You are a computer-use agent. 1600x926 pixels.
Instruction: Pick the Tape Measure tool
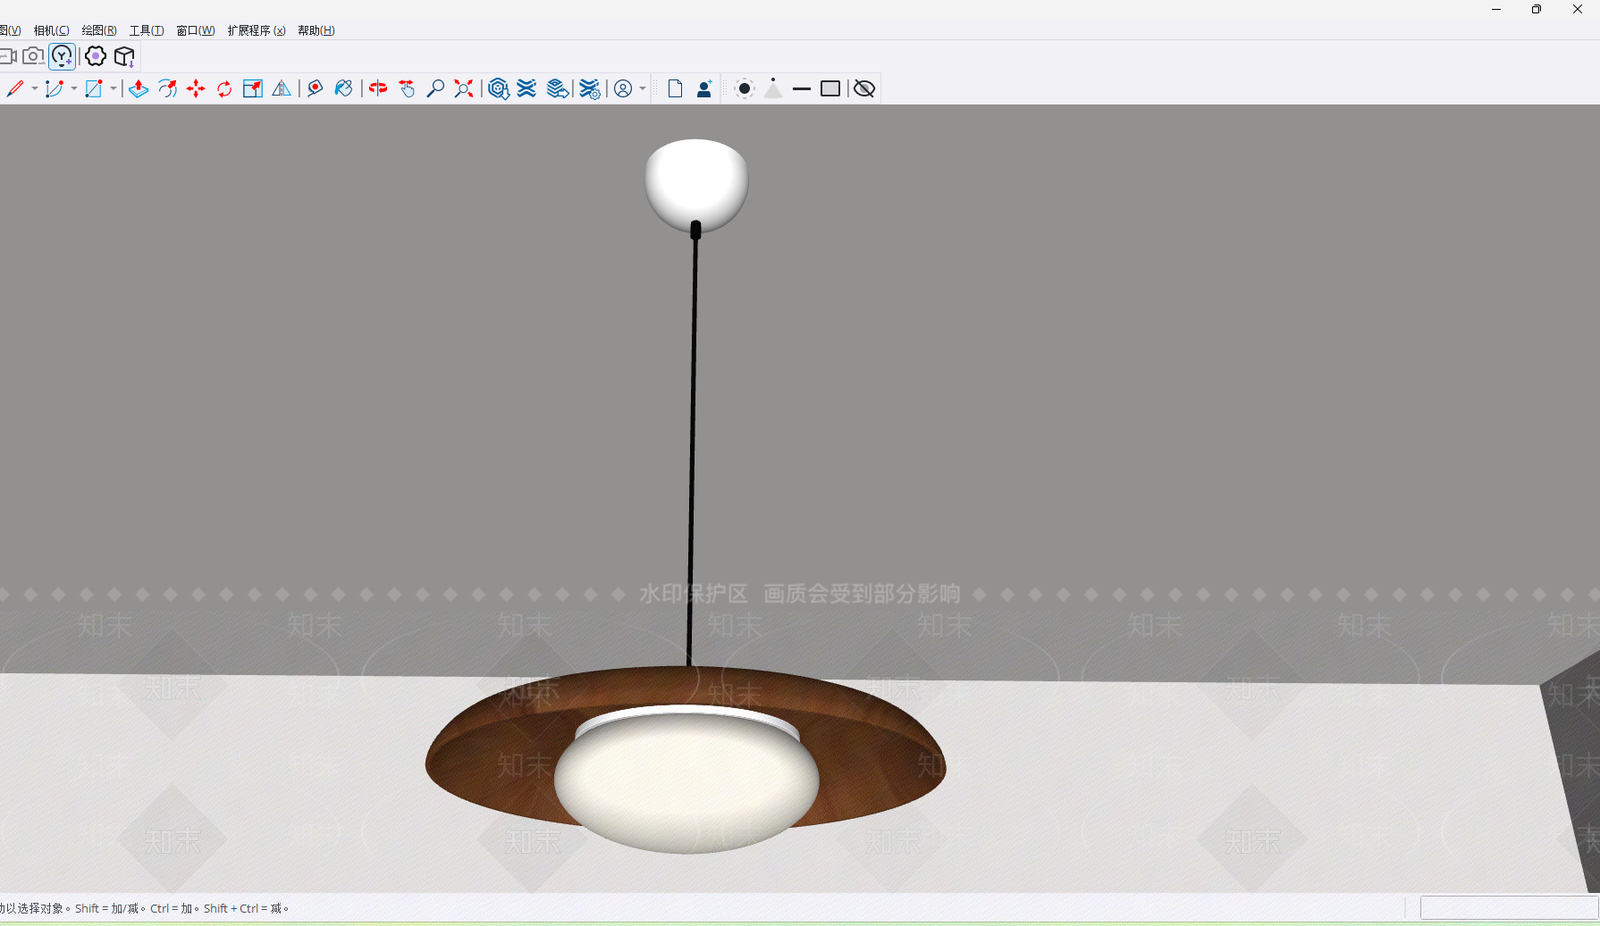pos(315,89)
